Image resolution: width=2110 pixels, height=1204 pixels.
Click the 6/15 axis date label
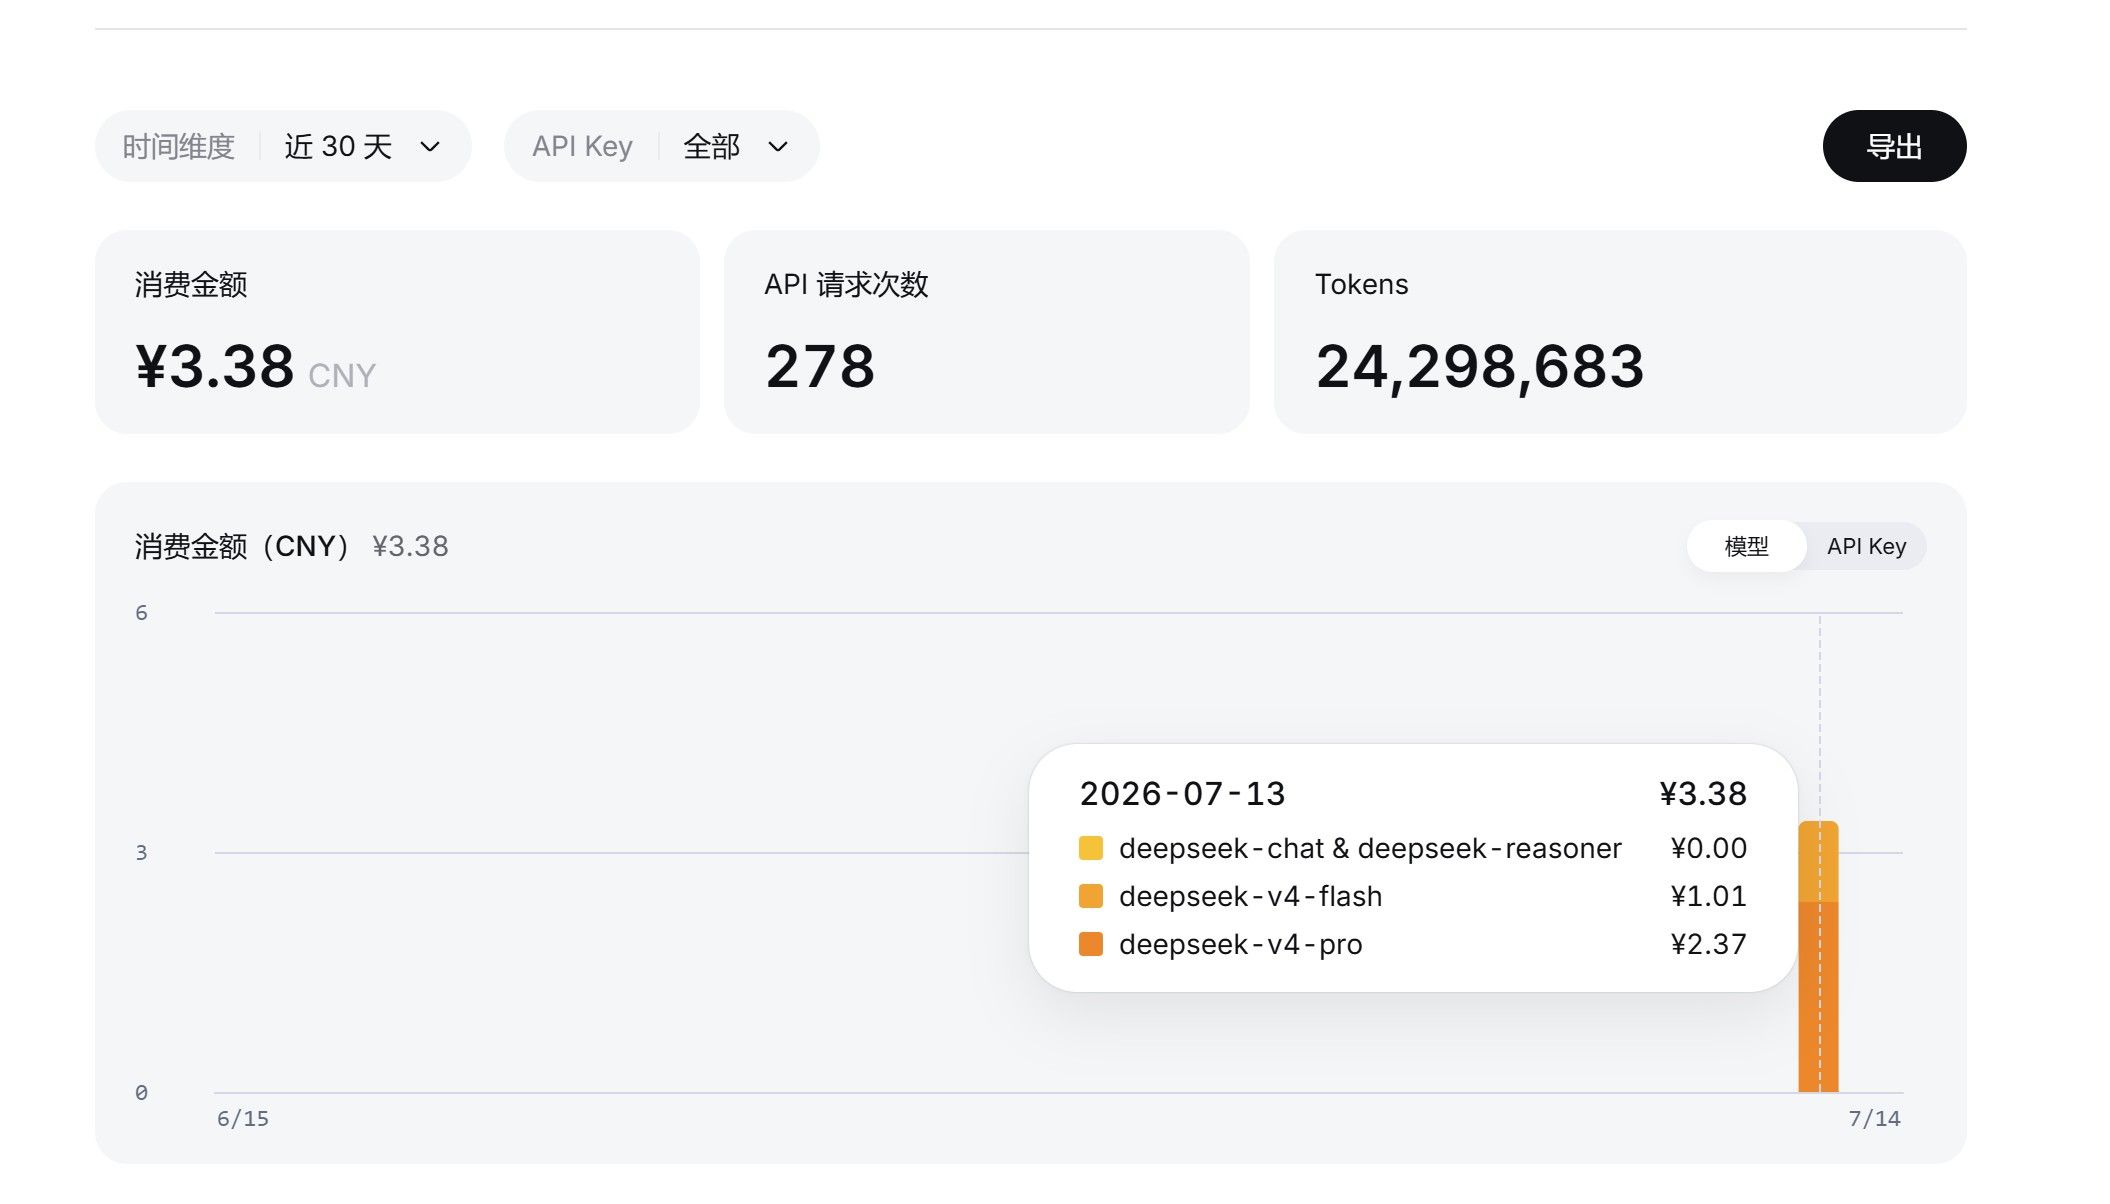pos(243,1118)
